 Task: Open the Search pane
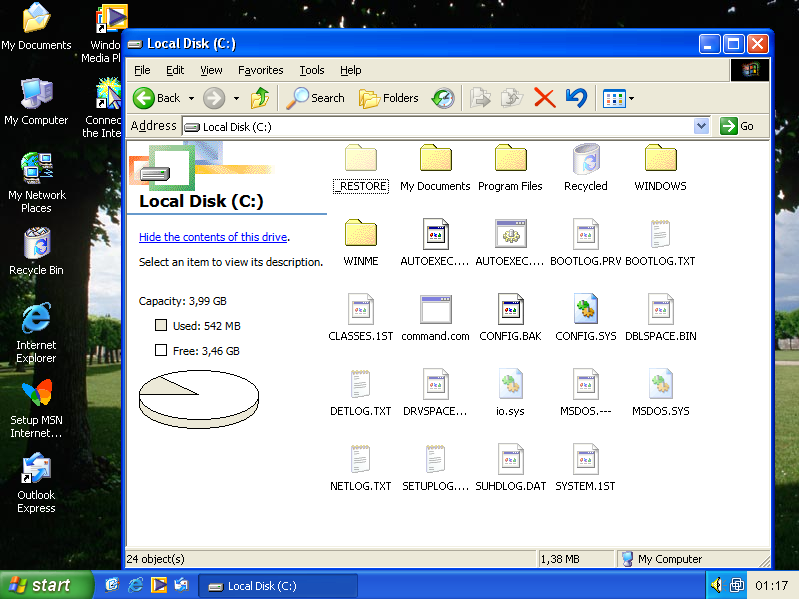pos(315,98)
